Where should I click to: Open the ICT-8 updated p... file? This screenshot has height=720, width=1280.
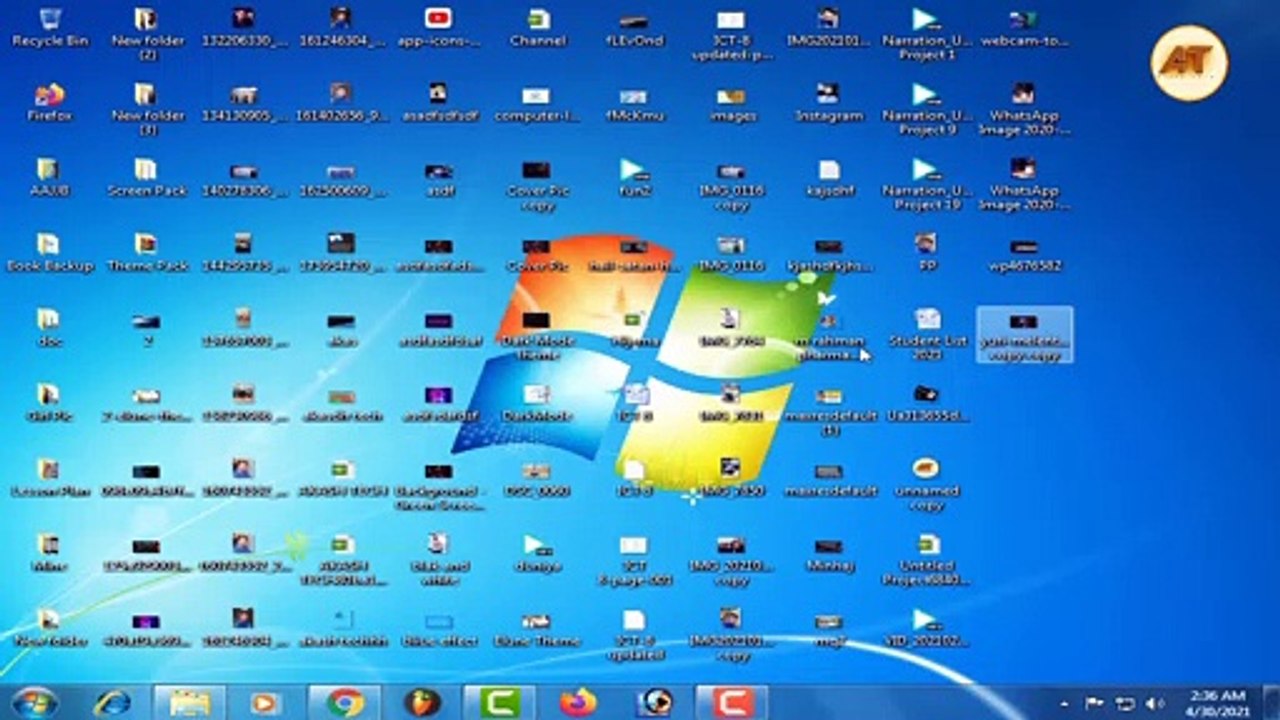pos(732,34)
